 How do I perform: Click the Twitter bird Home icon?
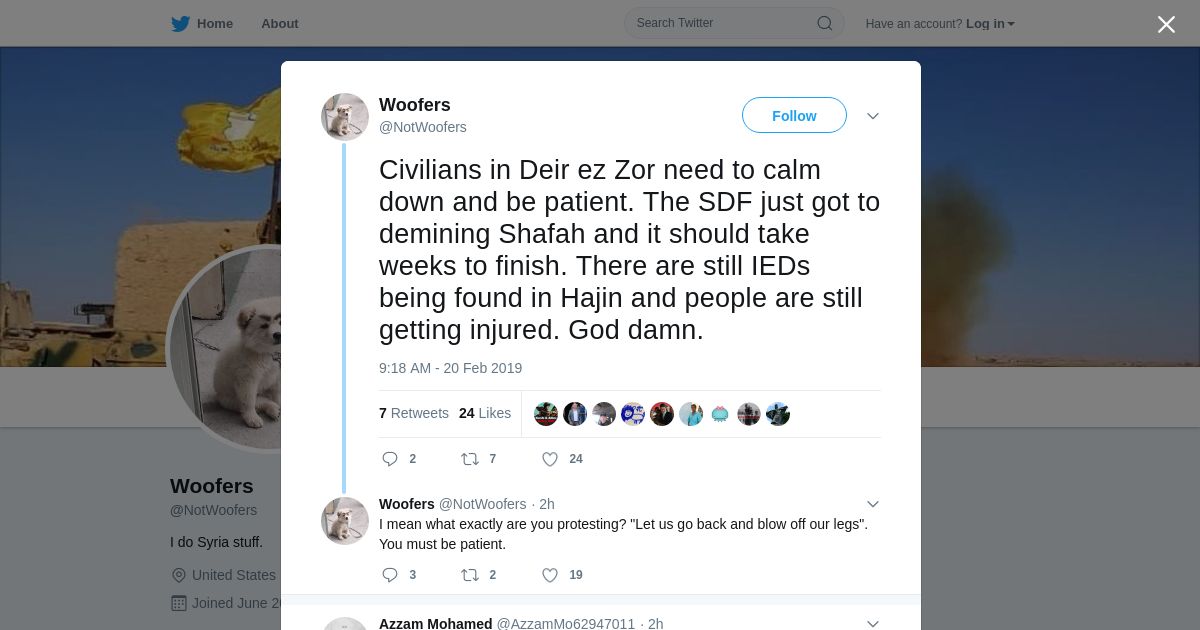(180, 24)
